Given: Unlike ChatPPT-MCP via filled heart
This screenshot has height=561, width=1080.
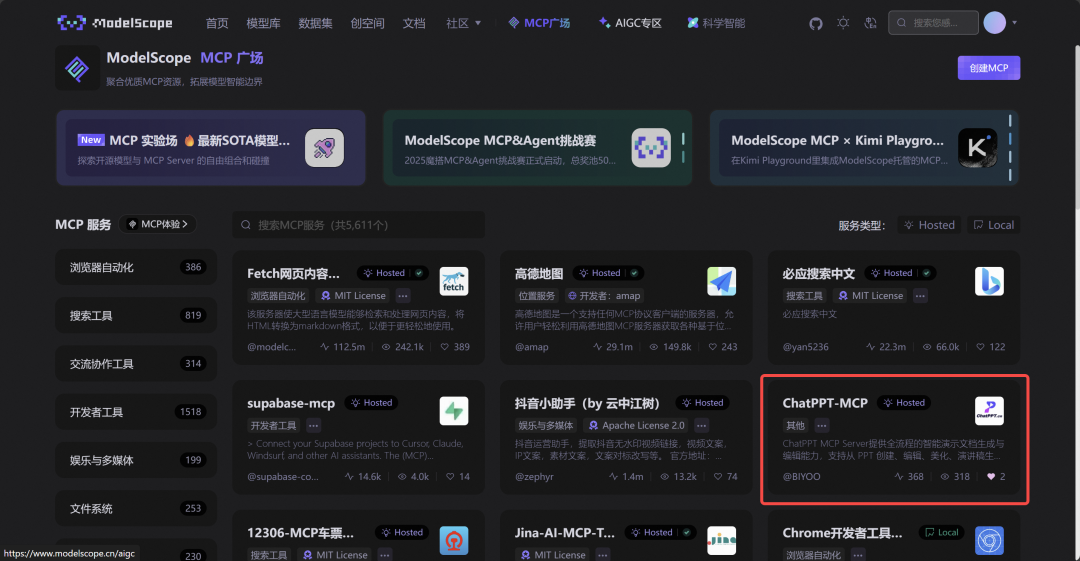Looking at the screenshot, I should pos(991,476).
